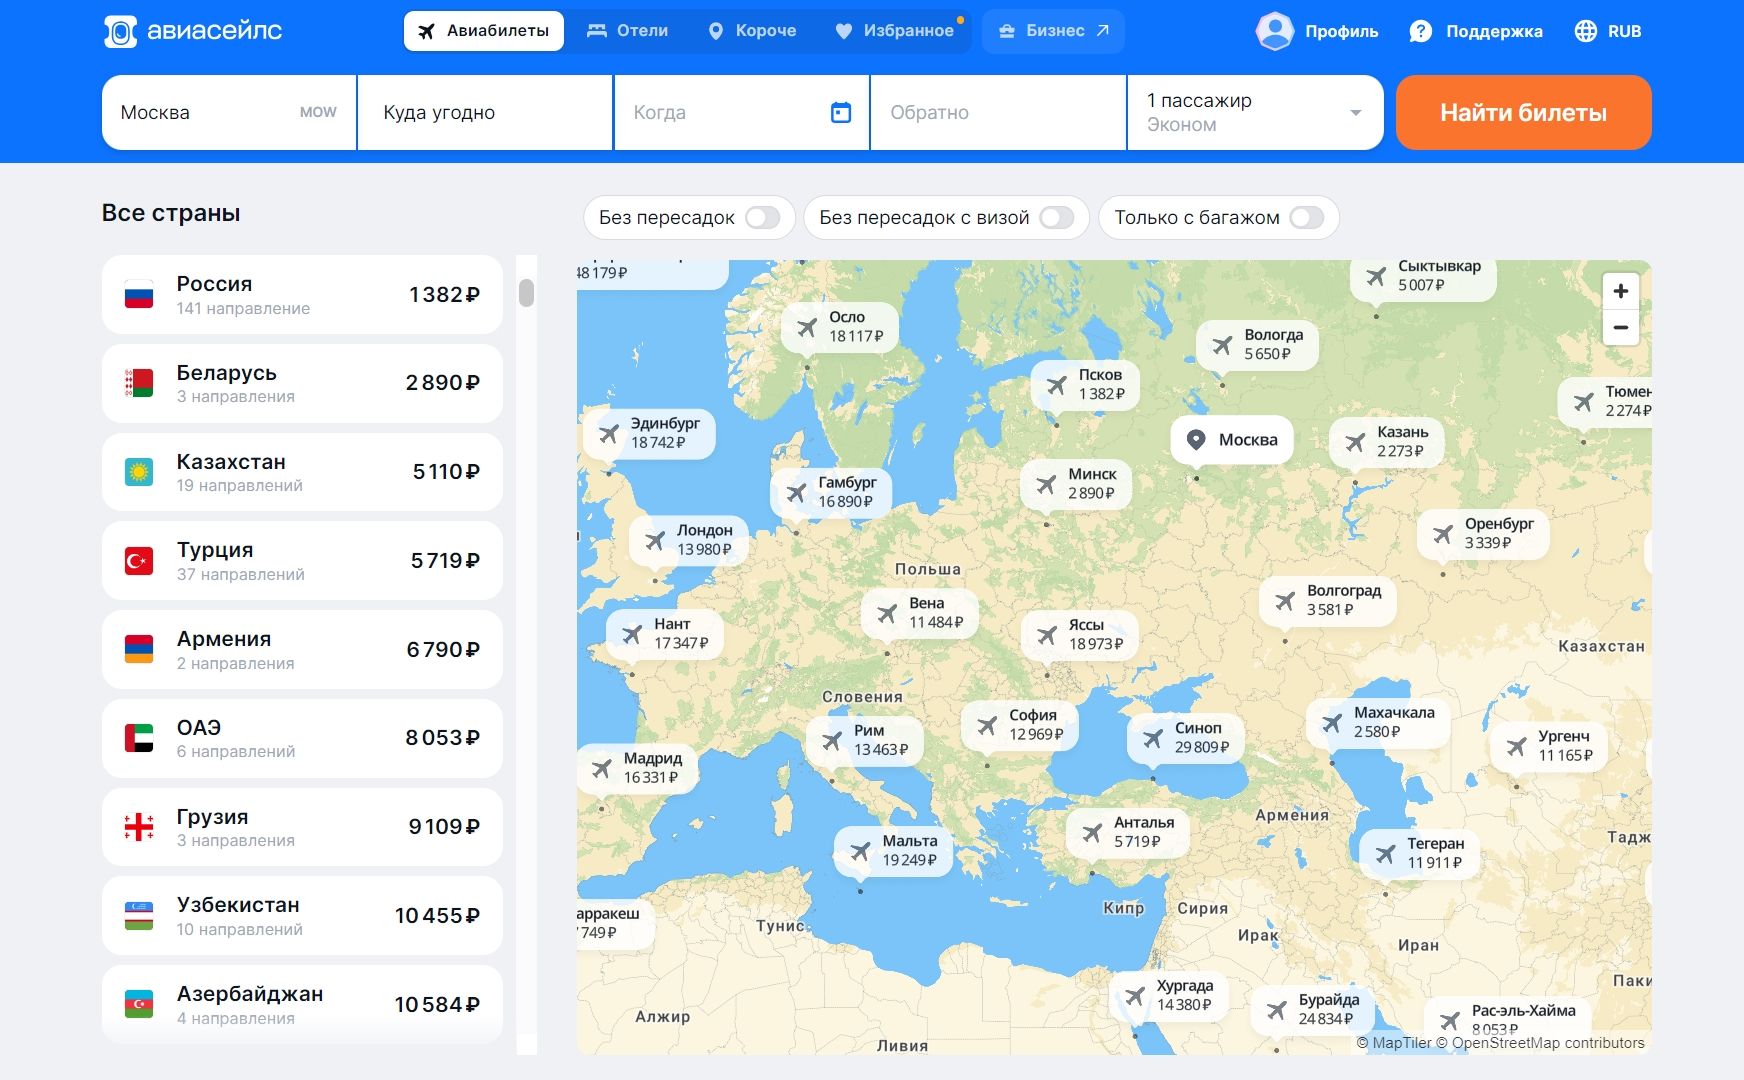Open the Избранное tab
This screenshot has width=1744, height=1080.
tap(895, 31)
